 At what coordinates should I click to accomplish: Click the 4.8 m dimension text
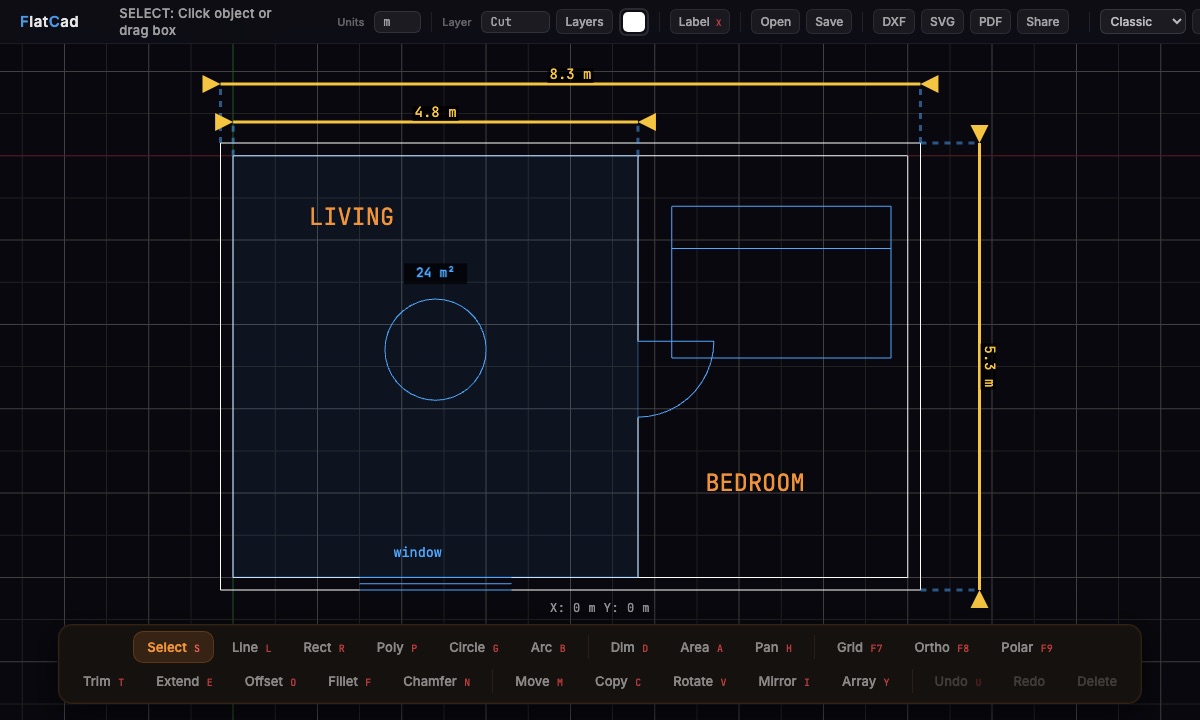coord(436,113)
